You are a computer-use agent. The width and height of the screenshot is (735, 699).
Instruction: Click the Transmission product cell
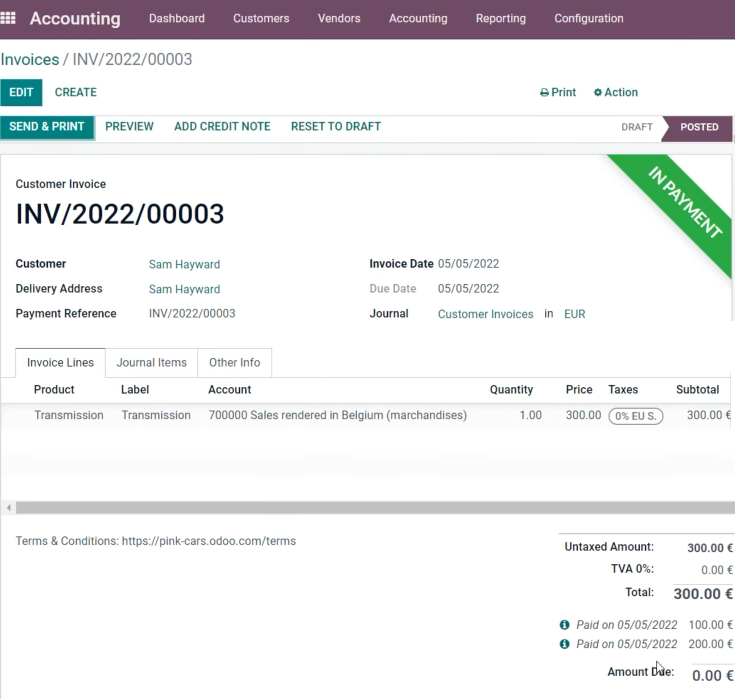tap(69, 415)
